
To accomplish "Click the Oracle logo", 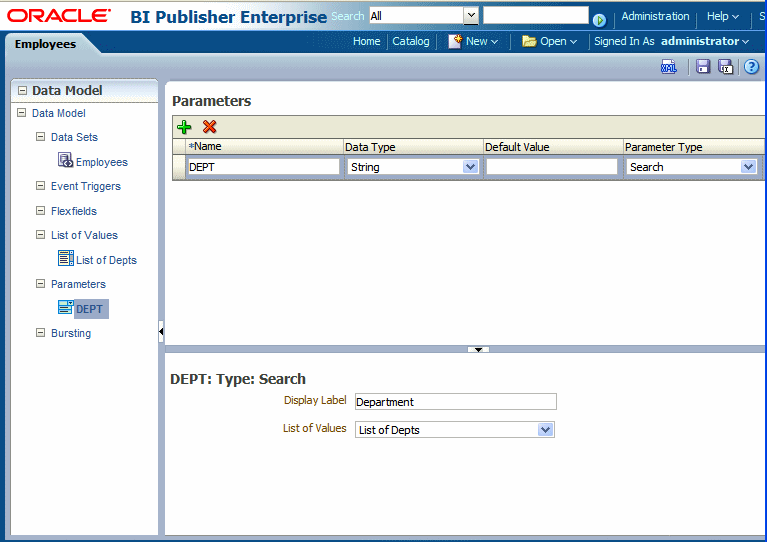I will [59, 16].
